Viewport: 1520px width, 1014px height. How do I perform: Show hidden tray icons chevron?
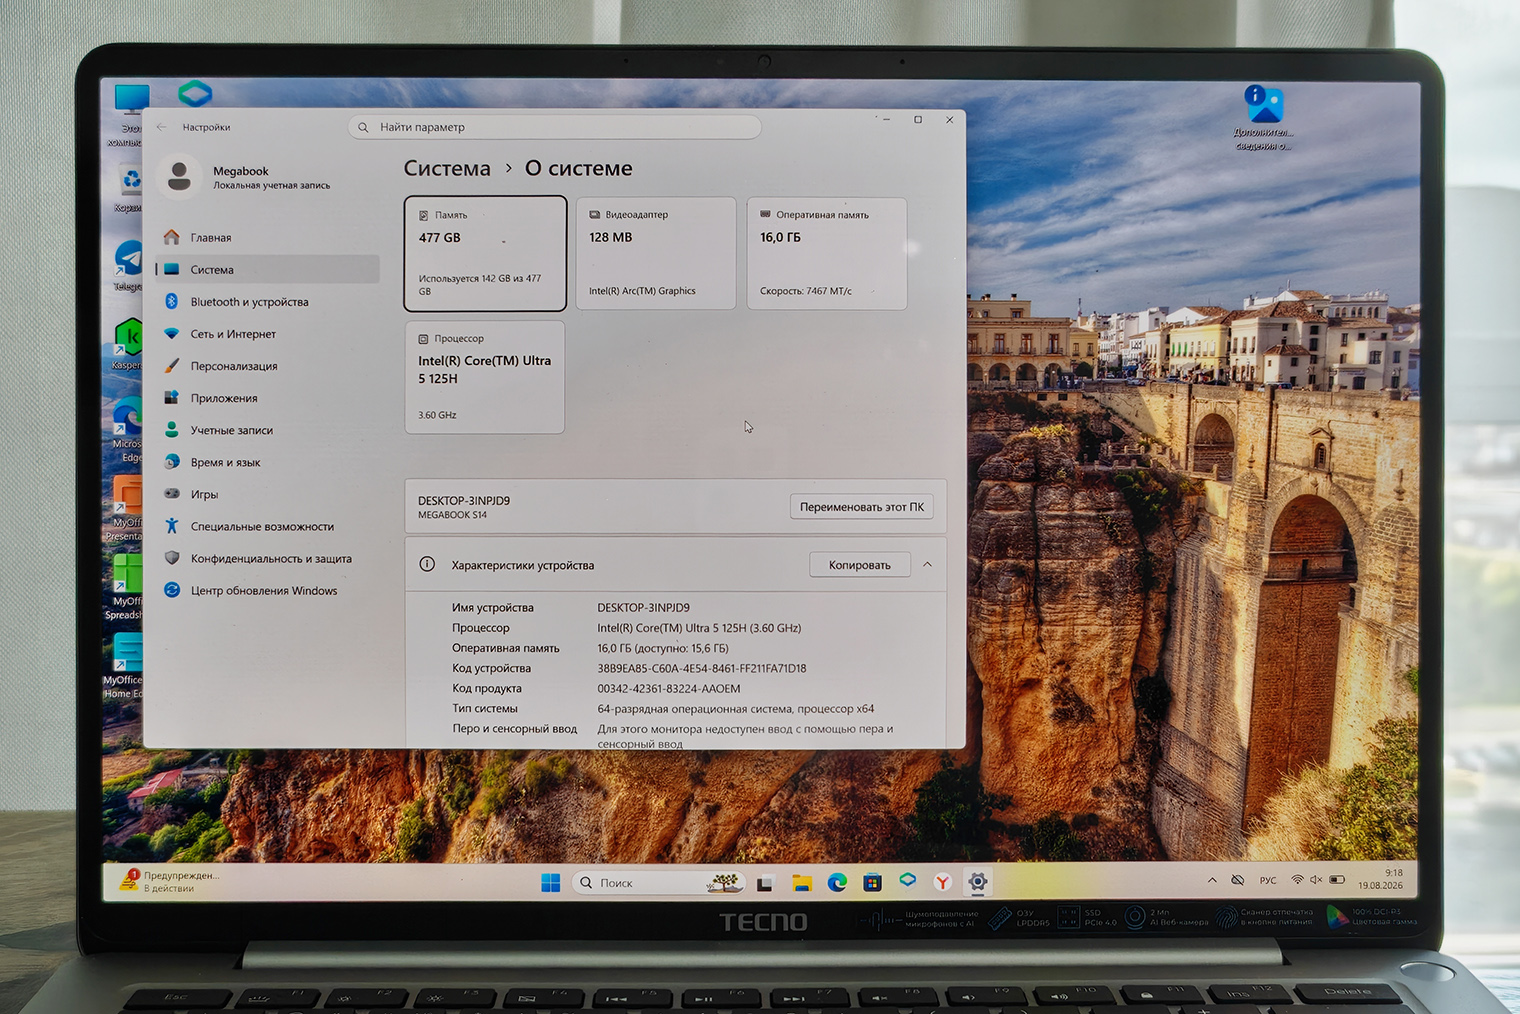coord(1212,880)
